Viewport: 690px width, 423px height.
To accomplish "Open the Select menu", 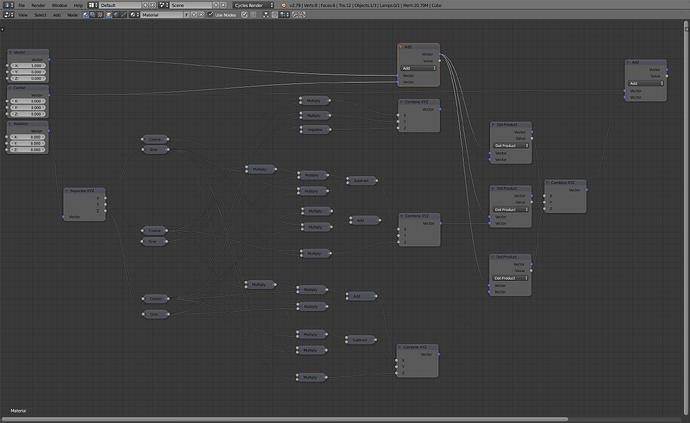I will pos(40,15).
